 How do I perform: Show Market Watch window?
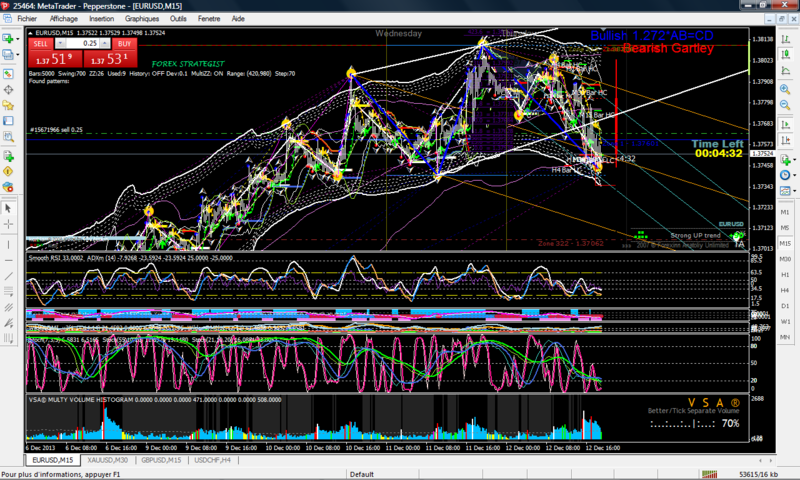pyautogui.click(x=8, y=74)
